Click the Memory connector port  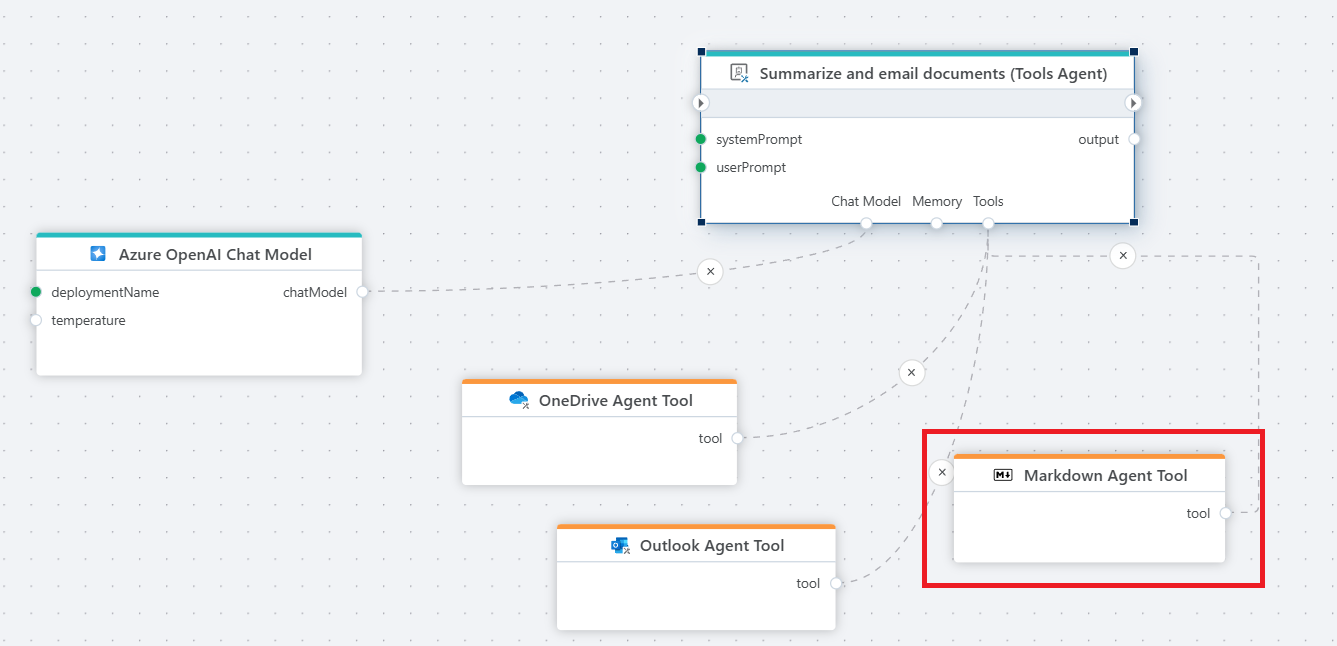(937, 223)
